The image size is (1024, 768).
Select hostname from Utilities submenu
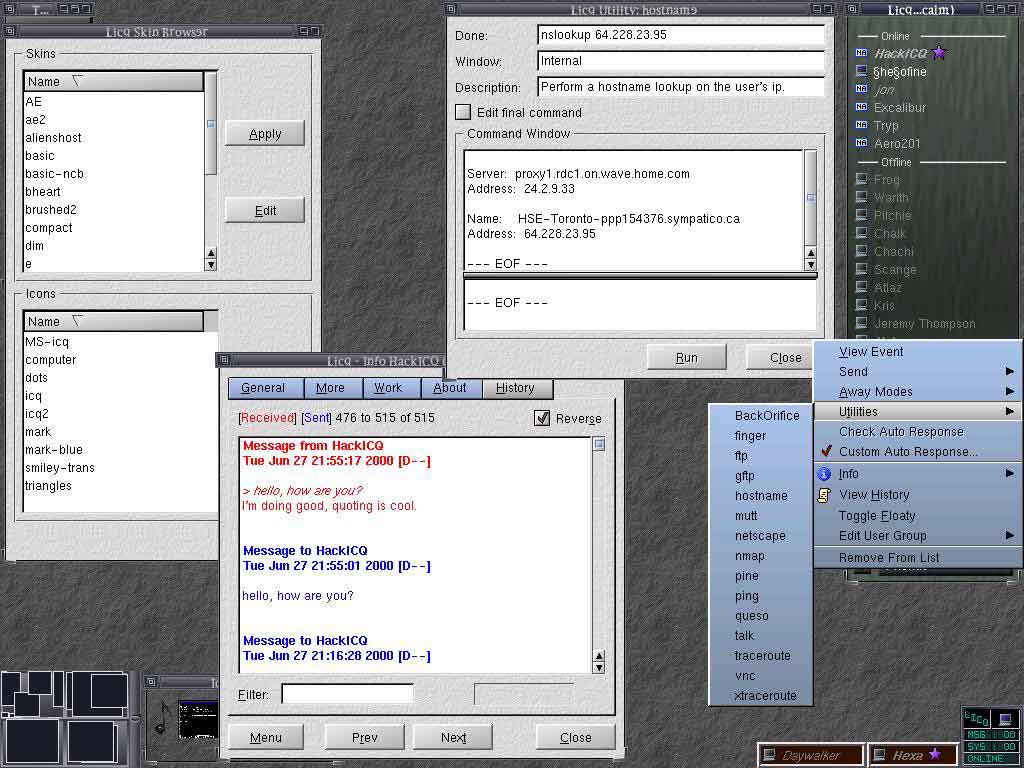[x=761, y=496]
